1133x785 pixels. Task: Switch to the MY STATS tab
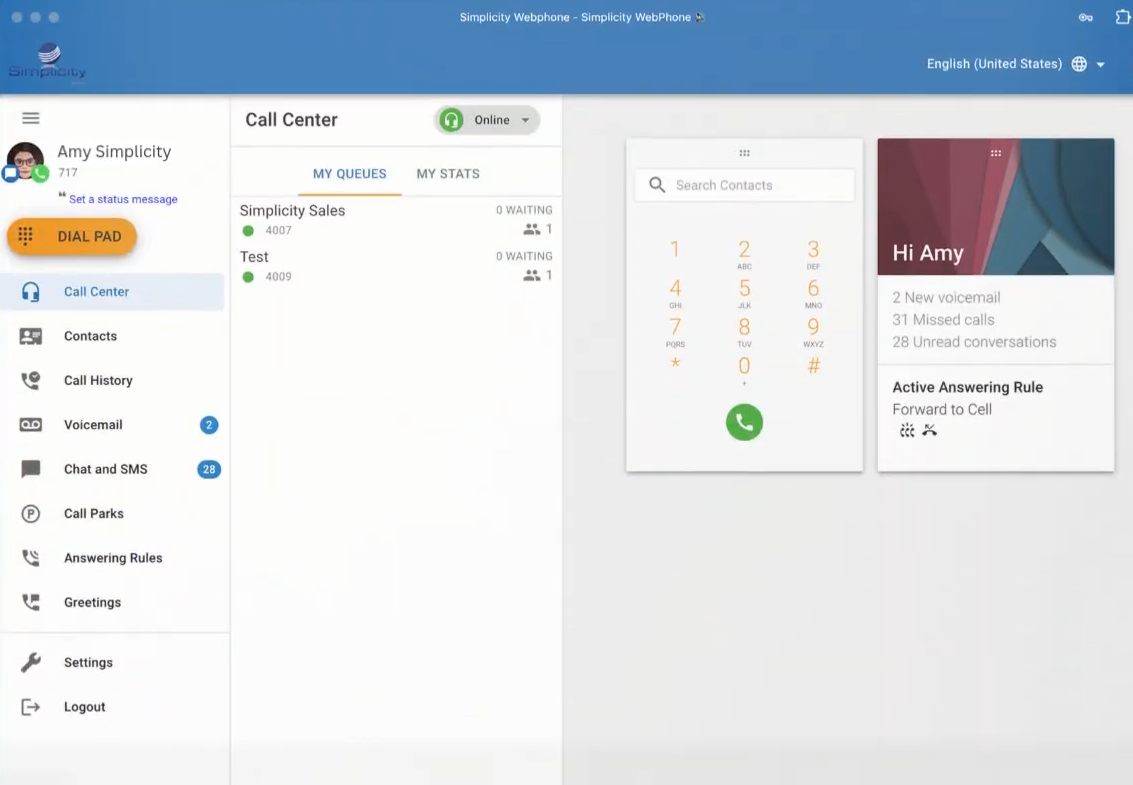(448, 173)
